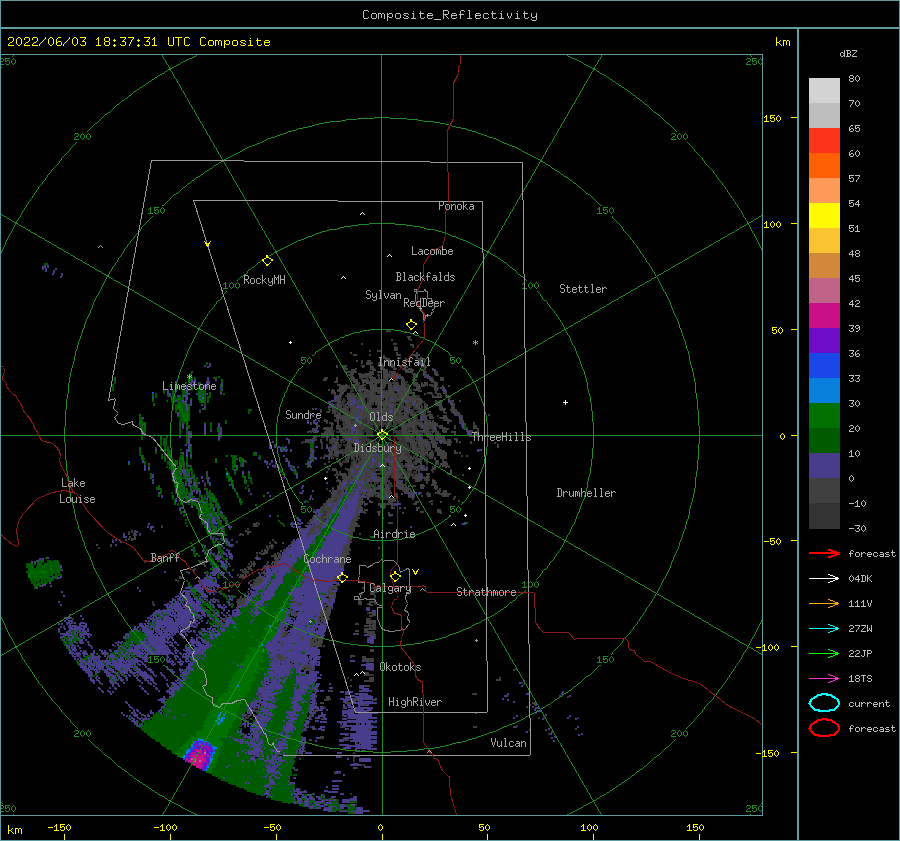Screen dimensions: 900x841
Task: Select the Banff label
Action: [x=165, y=557]
